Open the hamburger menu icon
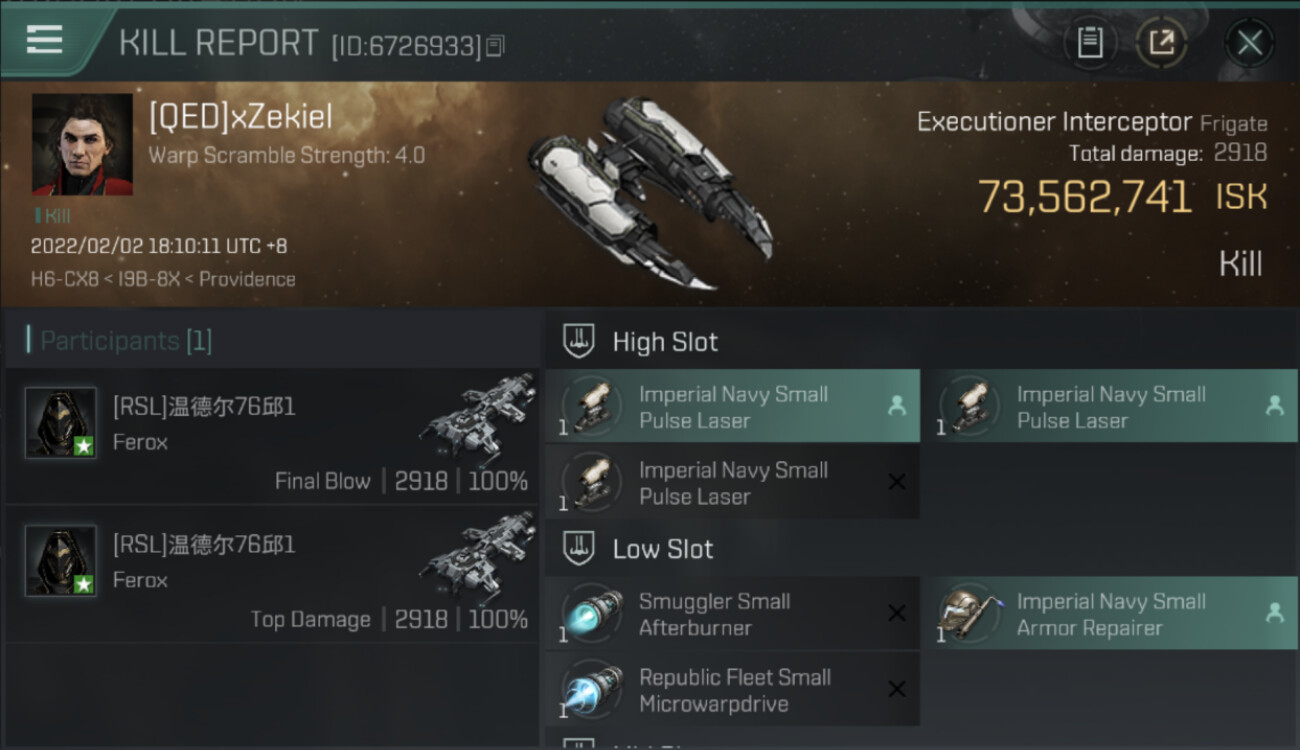Viewport: 1300px width, 750px height. (44, 40)
